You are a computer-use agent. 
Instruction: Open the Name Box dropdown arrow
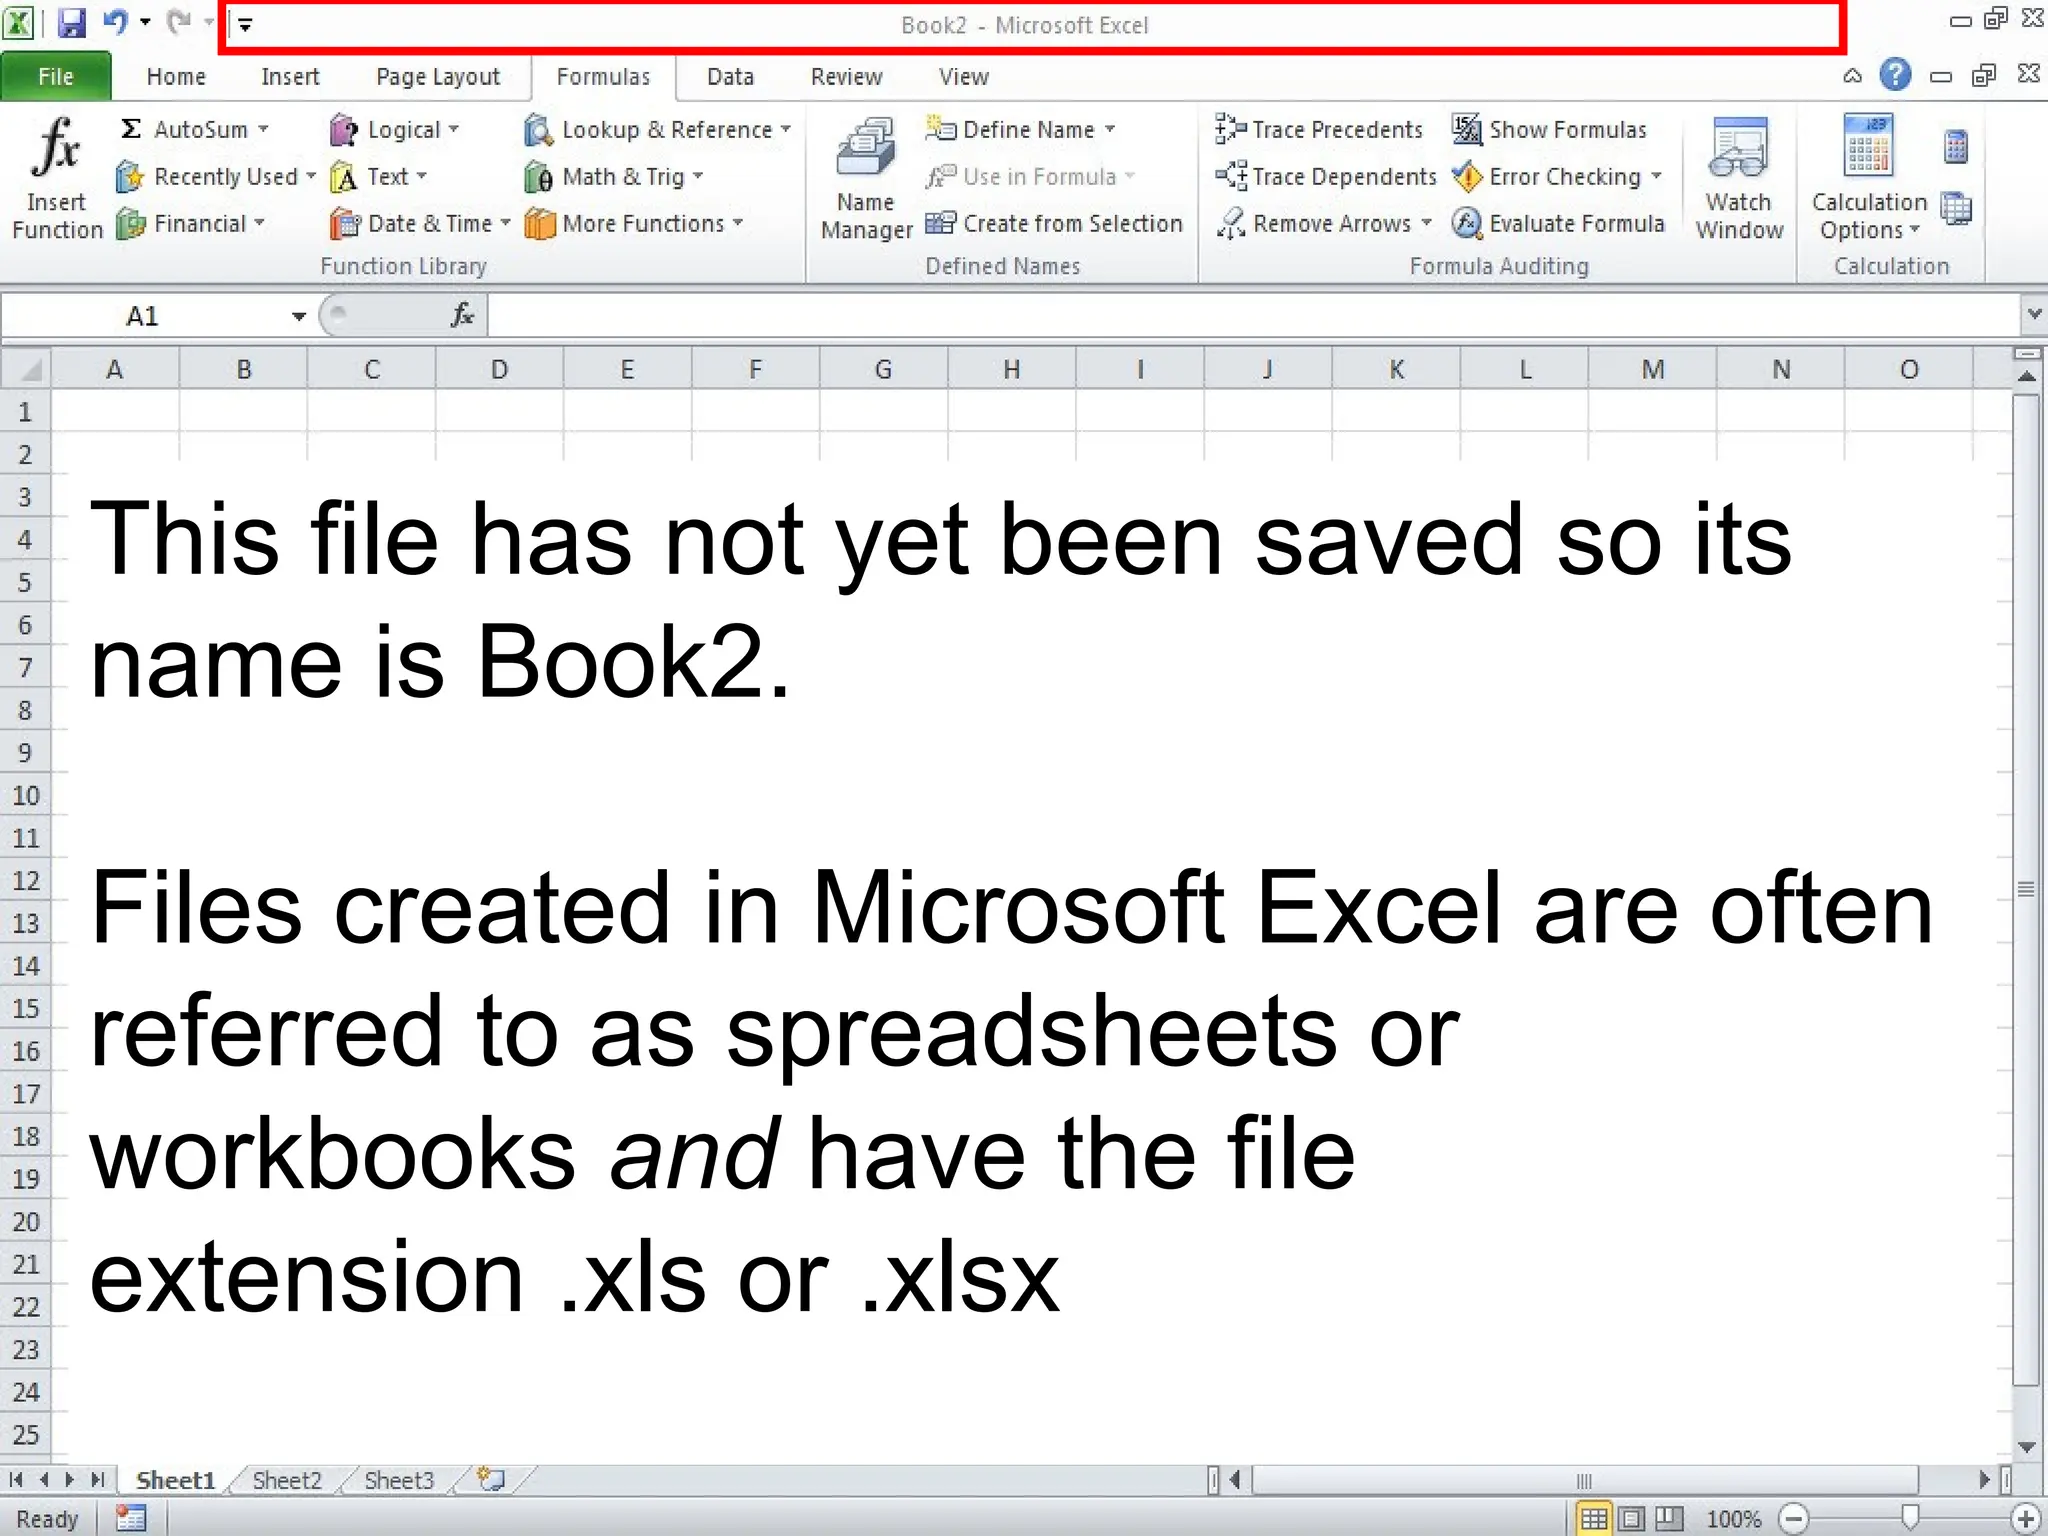coord(298,317)
